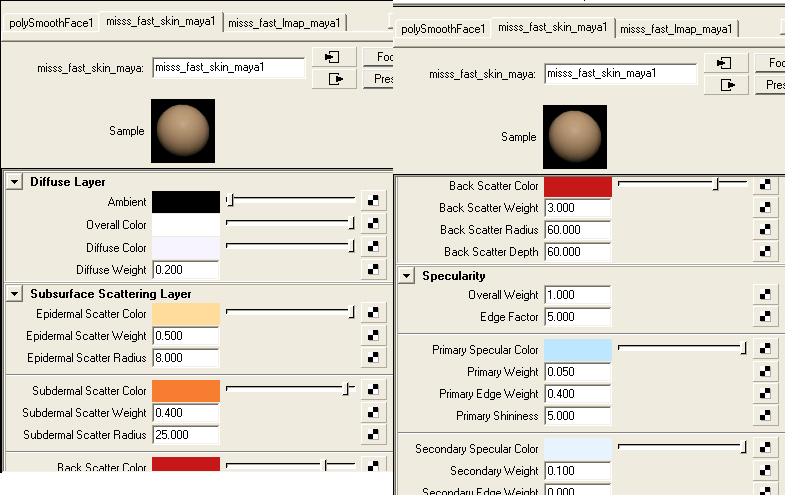785x495 pixels.
Task: Click the Sample sphere swatch in left panel
Action: (x=183, y=131)
